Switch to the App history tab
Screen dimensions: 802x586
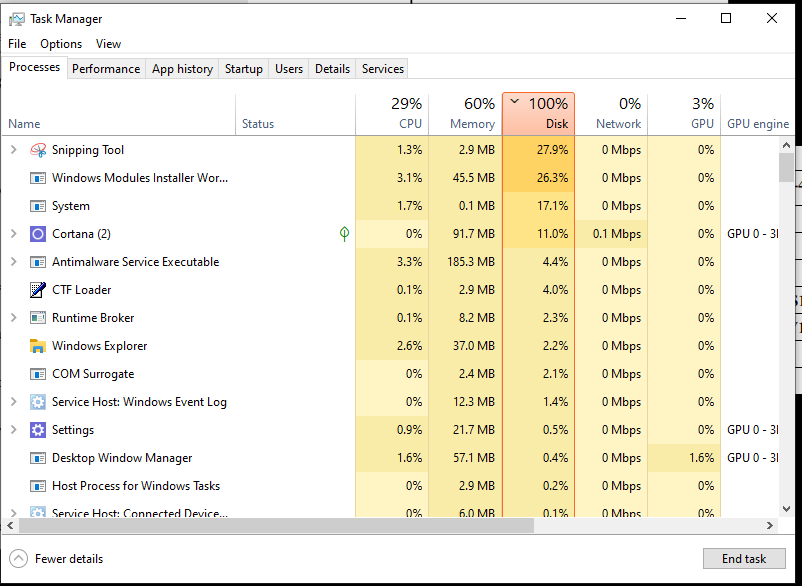182,69
